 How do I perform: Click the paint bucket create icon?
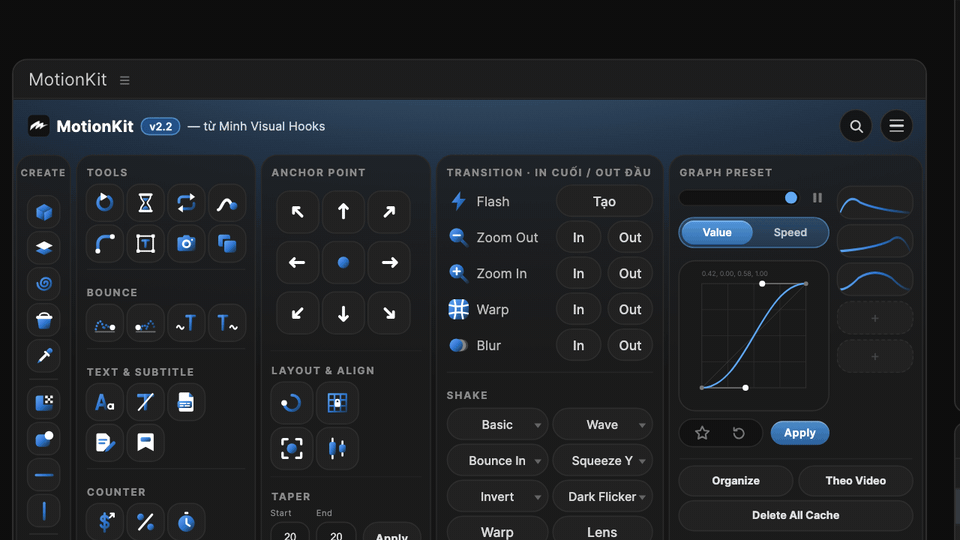click(44, 320)
